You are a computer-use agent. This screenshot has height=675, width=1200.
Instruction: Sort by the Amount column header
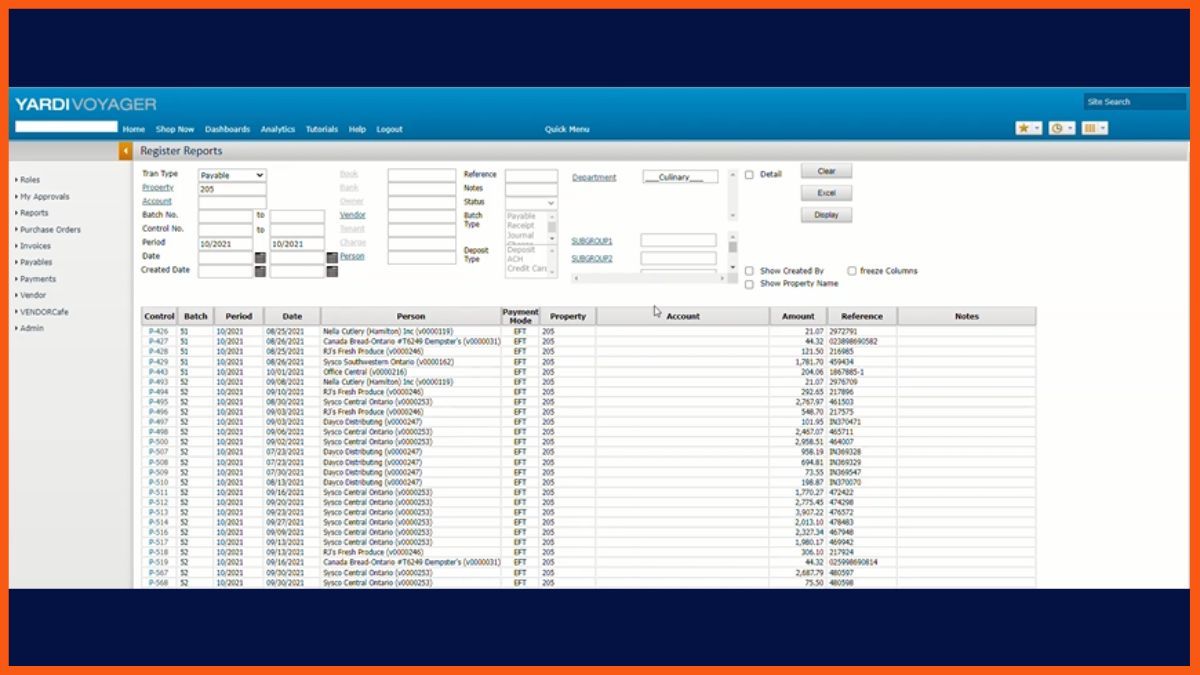(798, 316)
